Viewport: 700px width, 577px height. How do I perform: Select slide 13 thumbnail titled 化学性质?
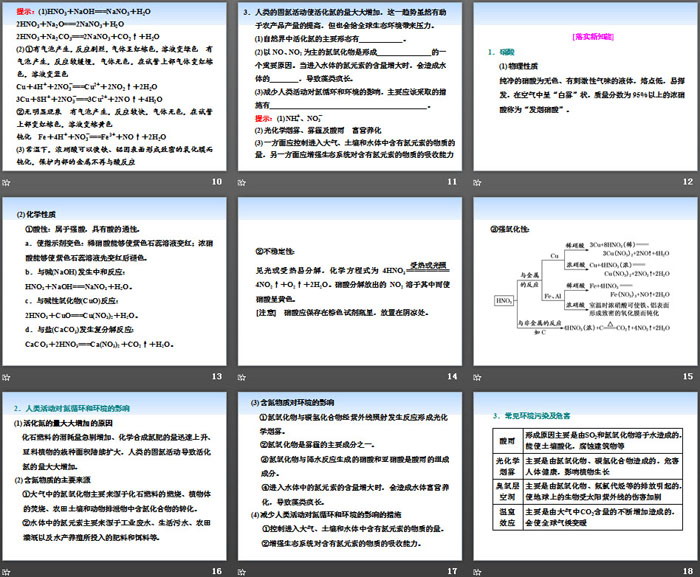[x=115, y=280]
